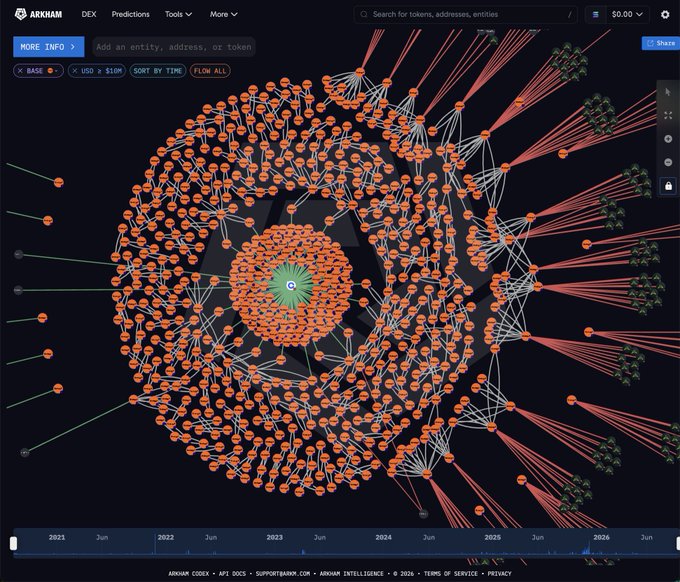Zoom out with the minus icon
The image size is (680, 582).
(668, 162)
